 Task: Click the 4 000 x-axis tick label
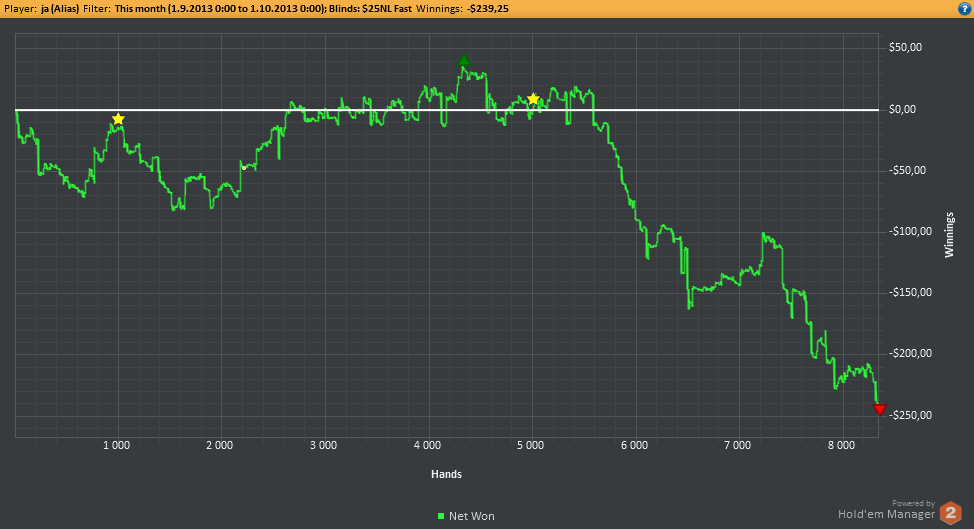click(428, 444)
